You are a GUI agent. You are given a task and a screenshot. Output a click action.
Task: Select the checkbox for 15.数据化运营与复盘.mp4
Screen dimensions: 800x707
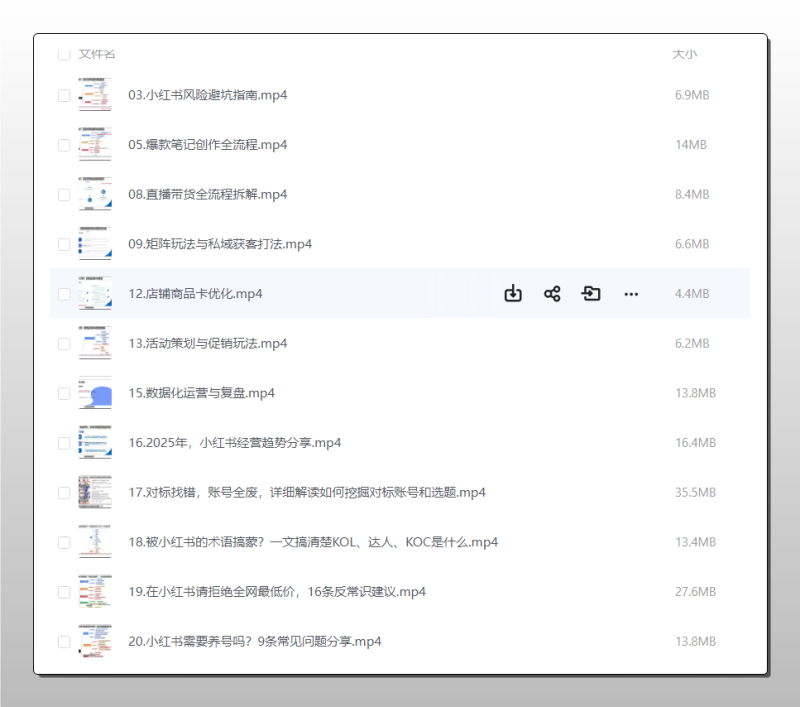(64, 392)
